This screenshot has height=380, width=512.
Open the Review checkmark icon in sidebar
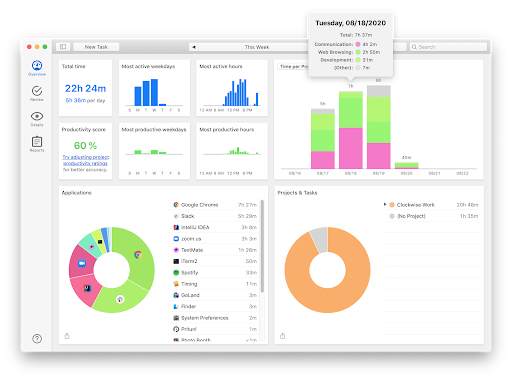coord(37,94)
